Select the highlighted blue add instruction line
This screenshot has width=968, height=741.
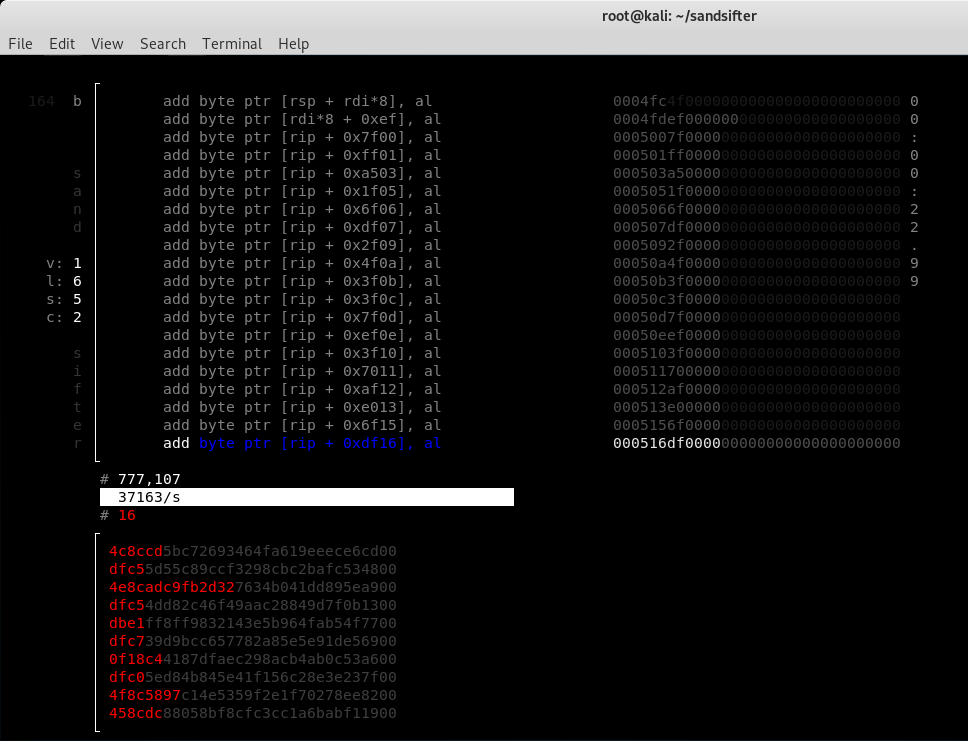point(300,443)
